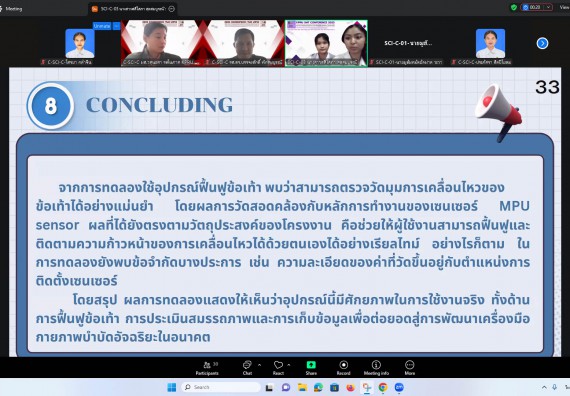
Task: Open Task View from the taskbar
Action: pyautogui.click(x=269, y=388)
